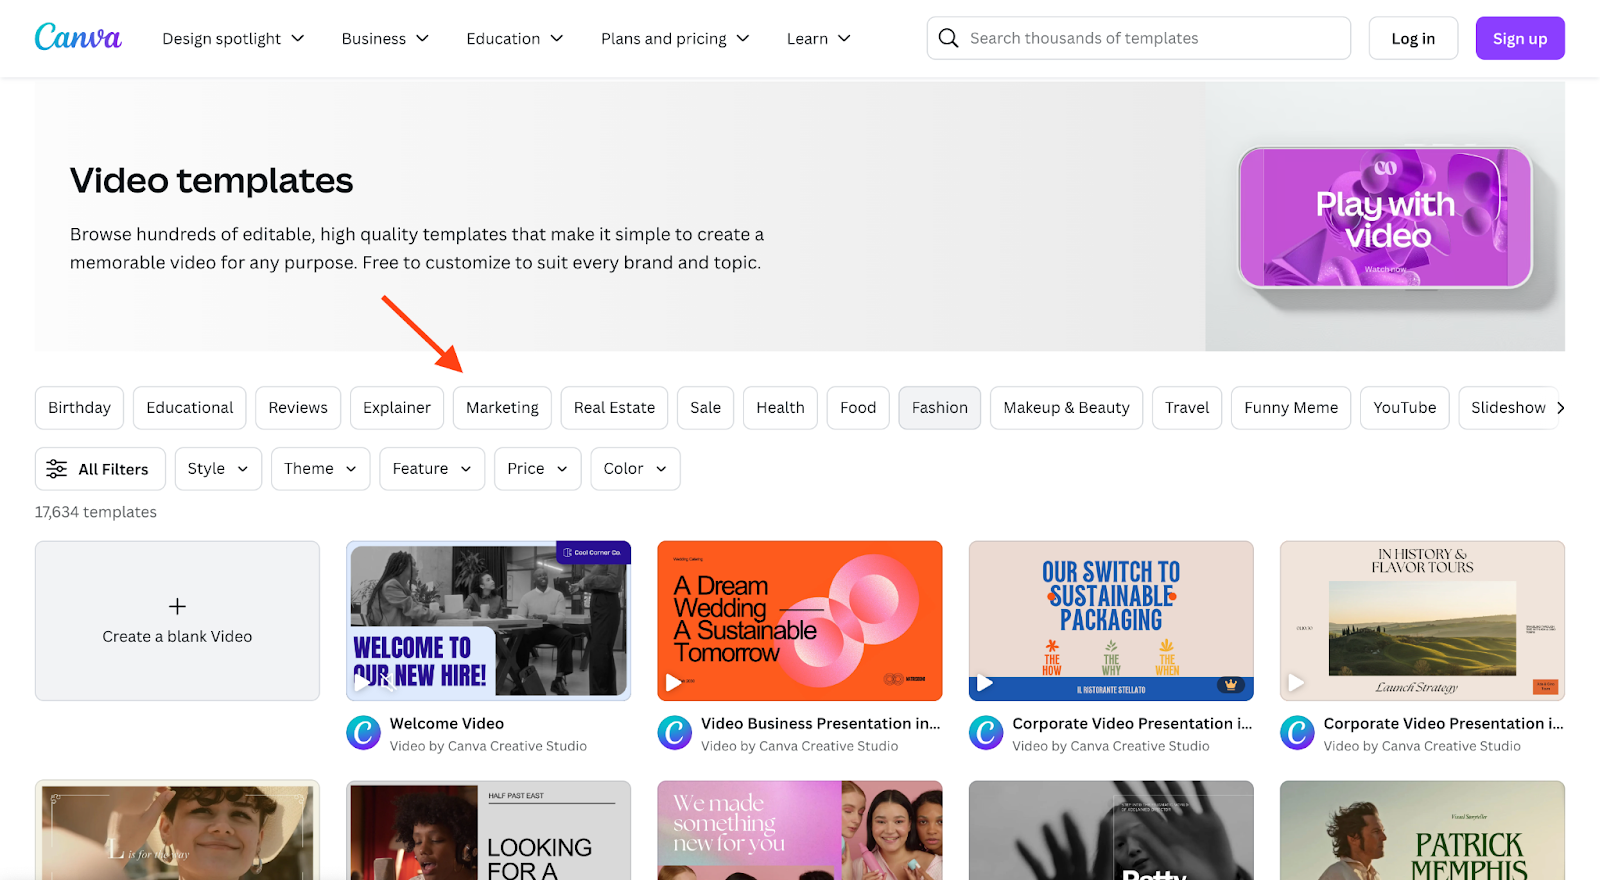Open the Style filter dropdown
The image size is (1600, 880).
[x=218, y=469]
